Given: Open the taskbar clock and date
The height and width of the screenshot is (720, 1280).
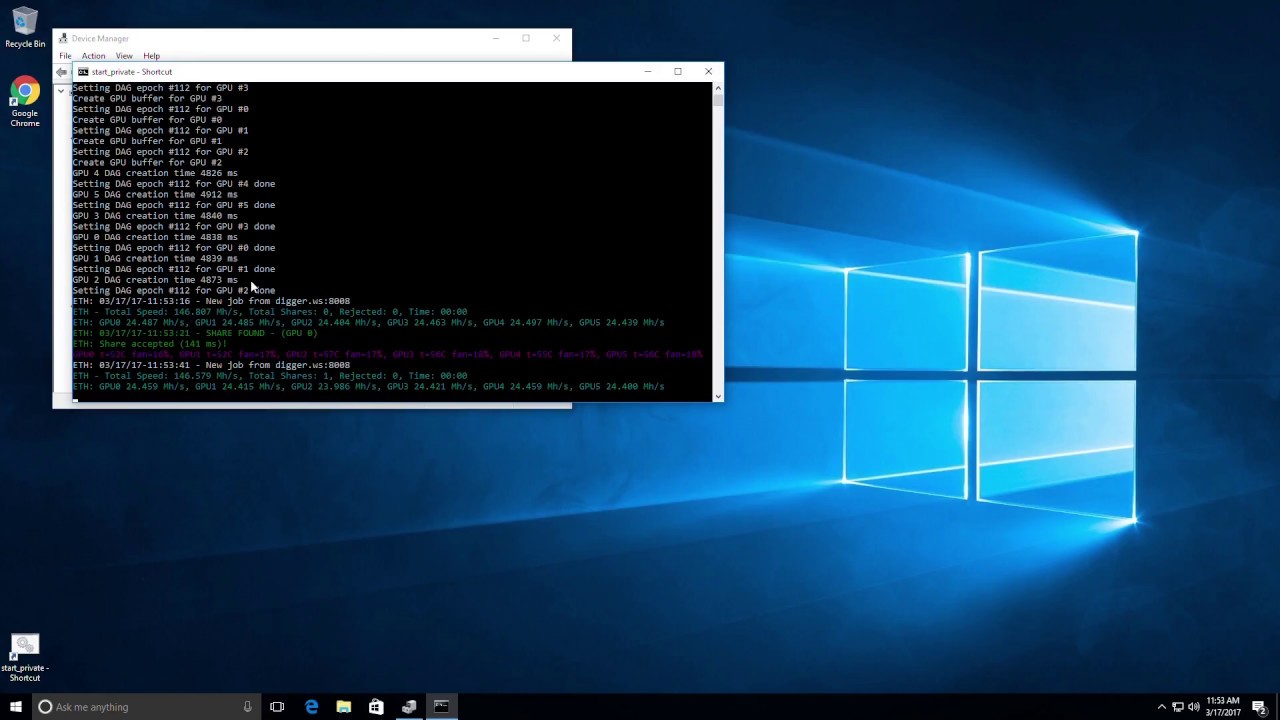Looking at the screenshot, I should point(1223,707).
